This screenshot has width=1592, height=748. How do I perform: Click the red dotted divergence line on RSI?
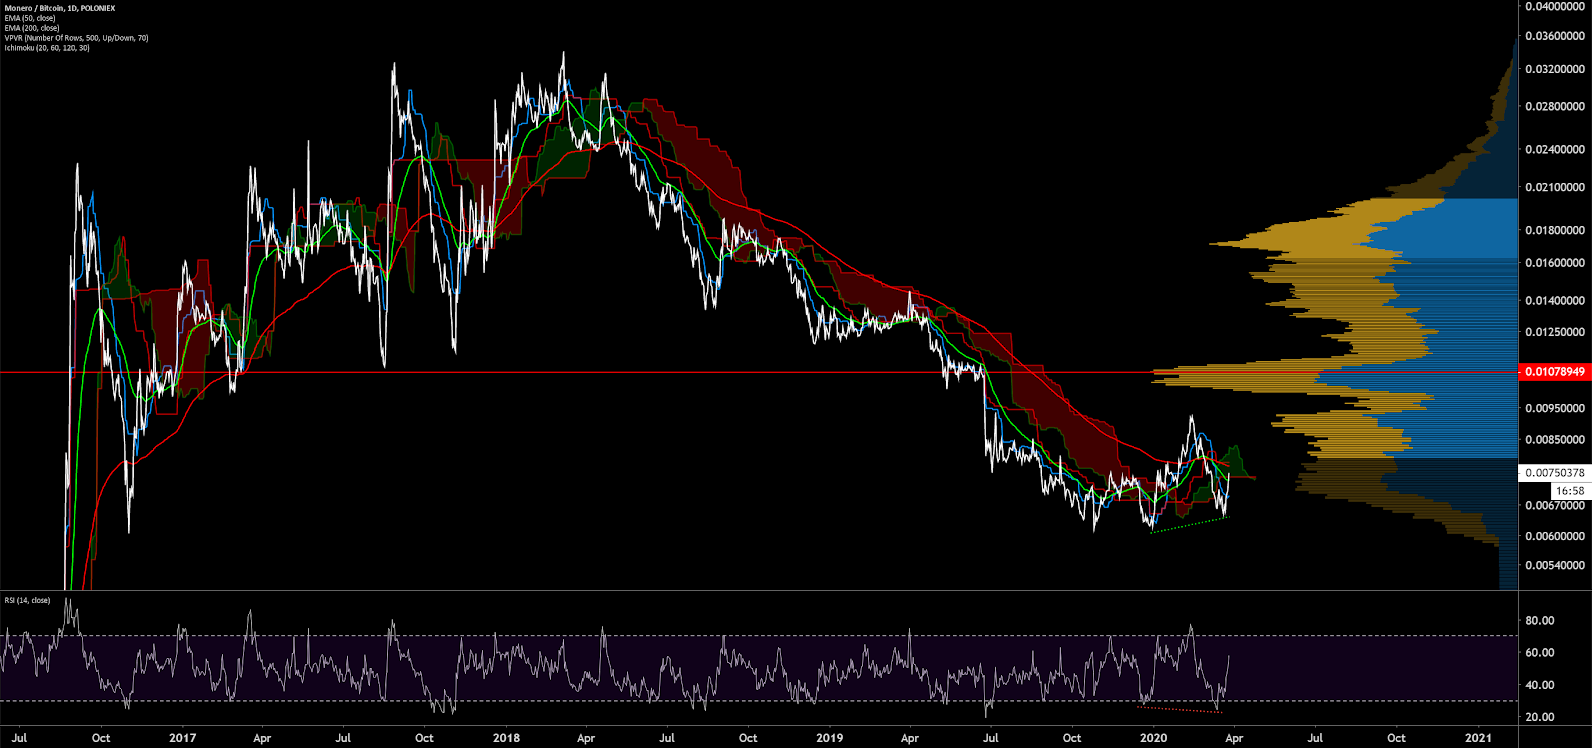[x=1180, y=709]
